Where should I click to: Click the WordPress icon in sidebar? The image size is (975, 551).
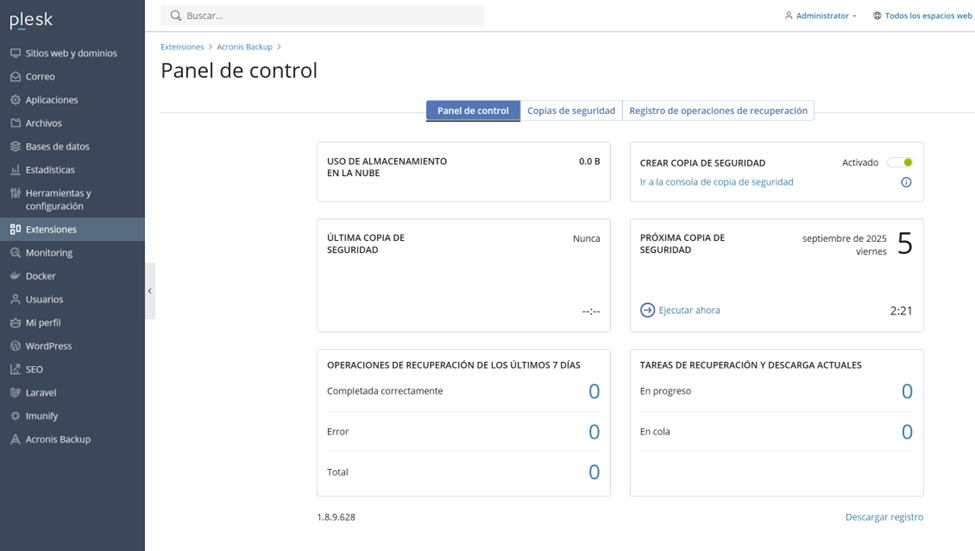pos(15,346)
